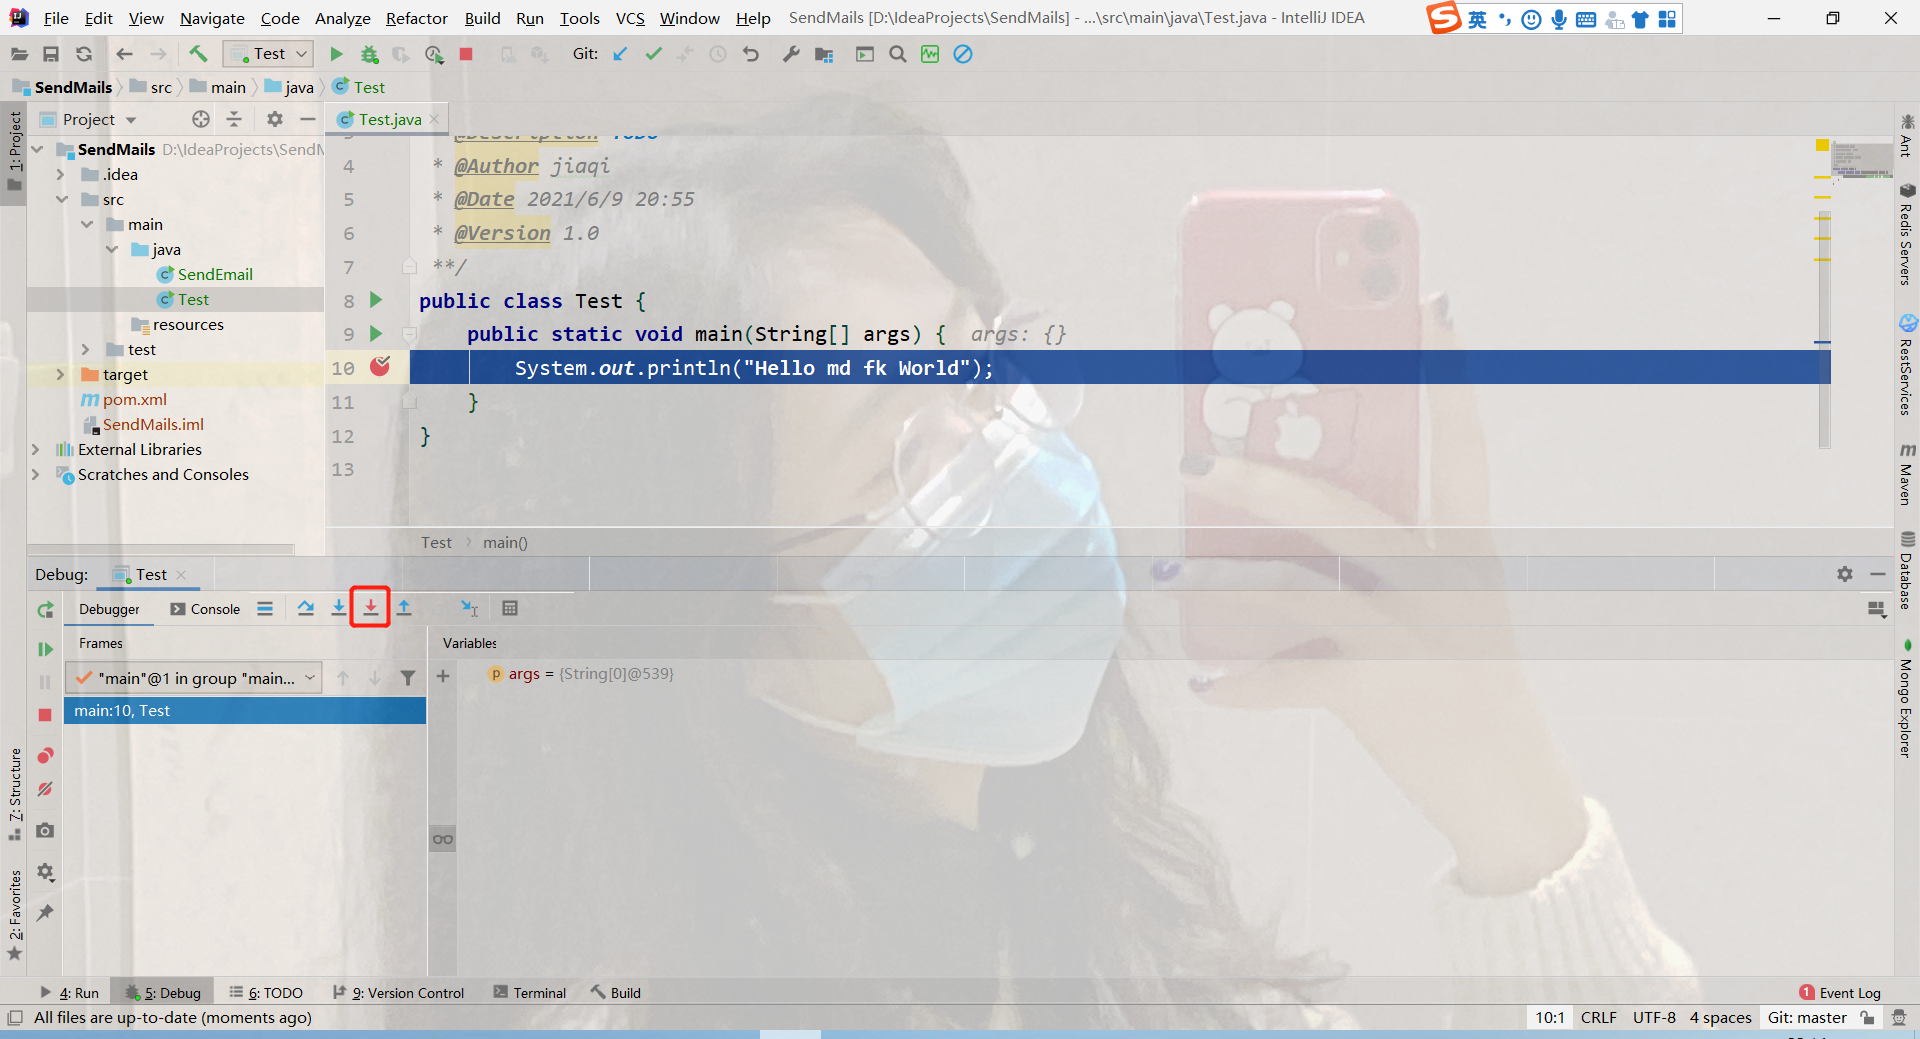Click Run to Cursor icon
This screenshot has width=1920, height=1039.
coord(469,608)
